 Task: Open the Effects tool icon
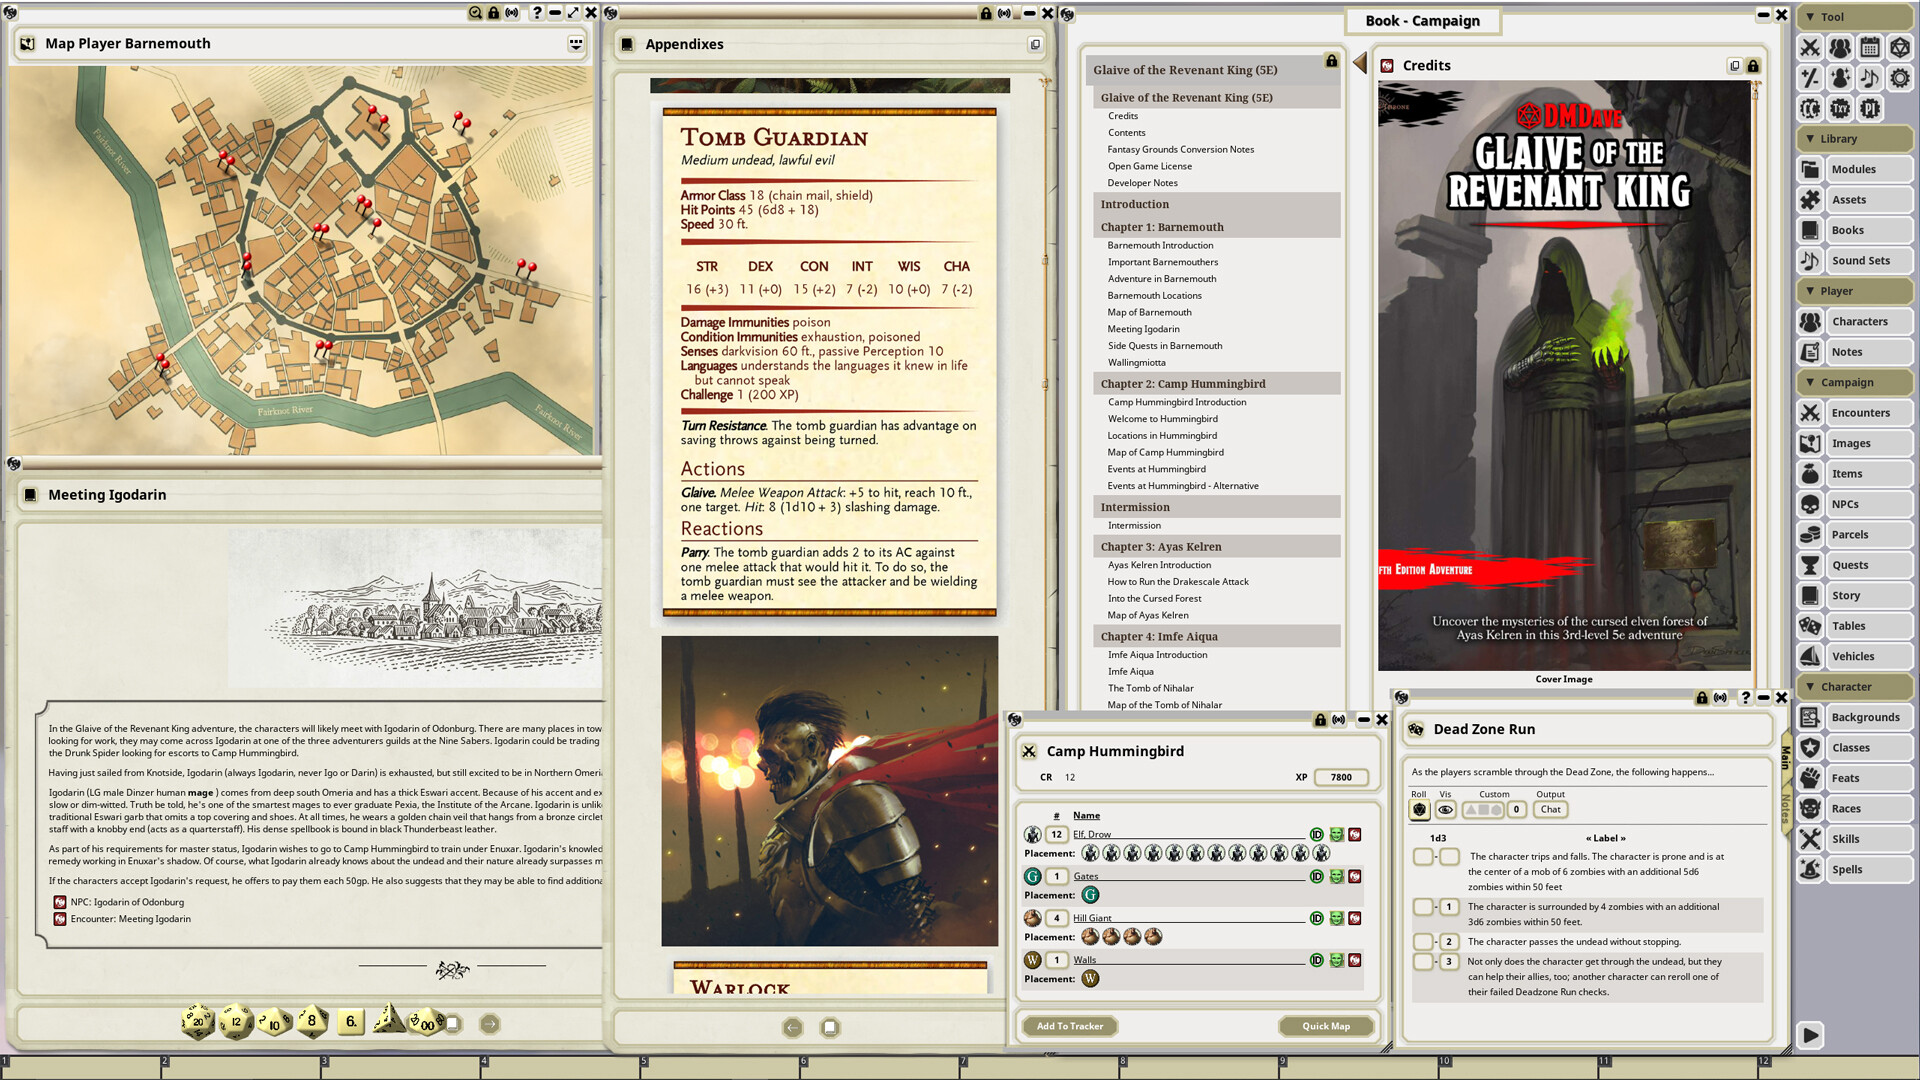click(1840, 77)
